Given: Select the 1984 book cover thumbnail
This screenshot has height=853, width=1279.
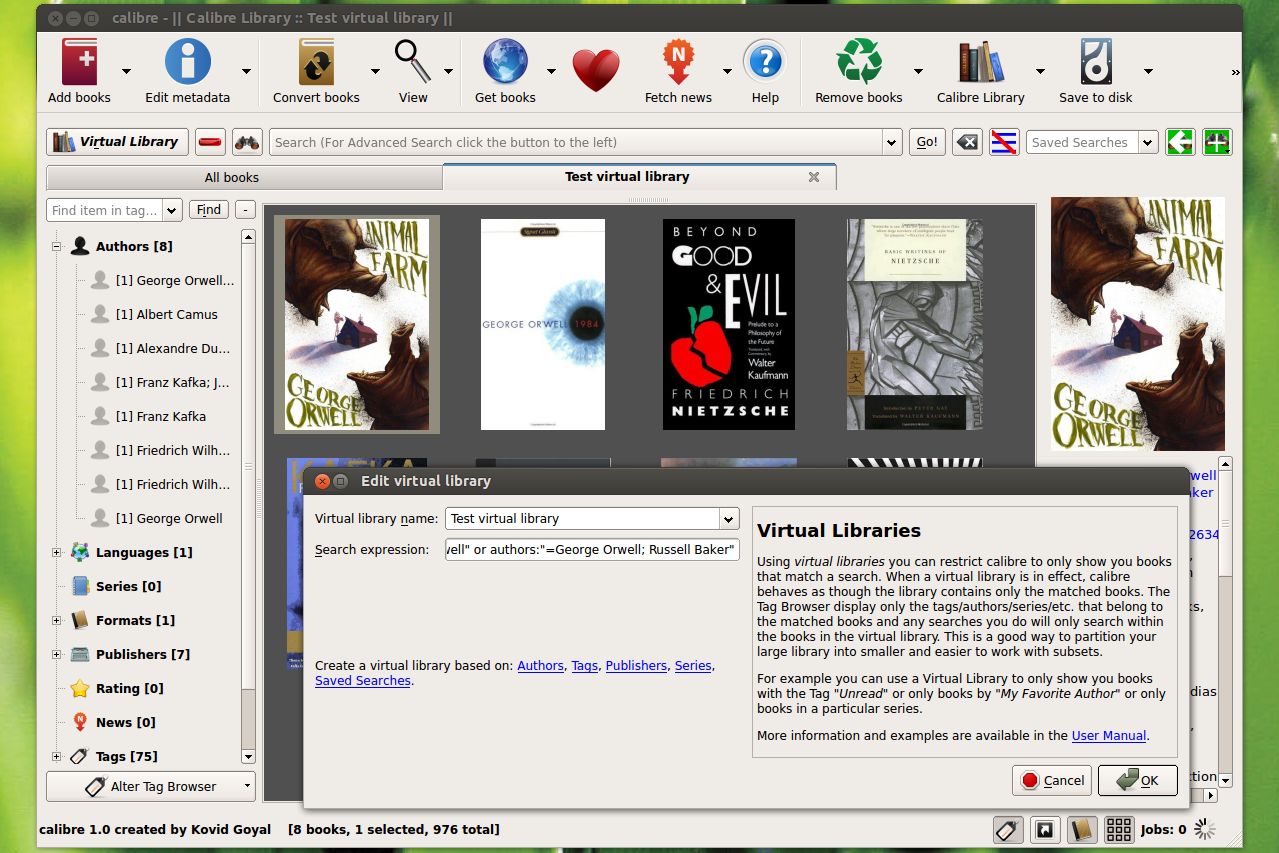Looking at the screenshot, I should [x=543, y=325].
